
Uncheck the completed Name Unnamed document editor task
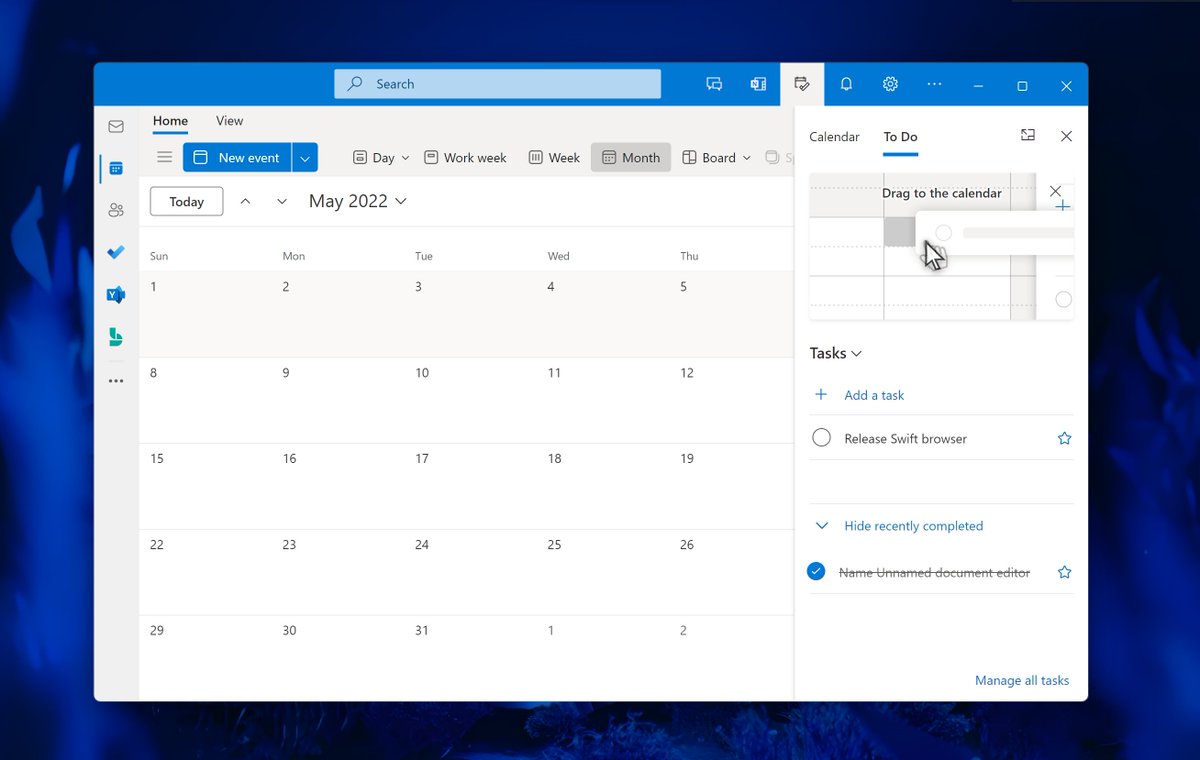pos(816,572)
